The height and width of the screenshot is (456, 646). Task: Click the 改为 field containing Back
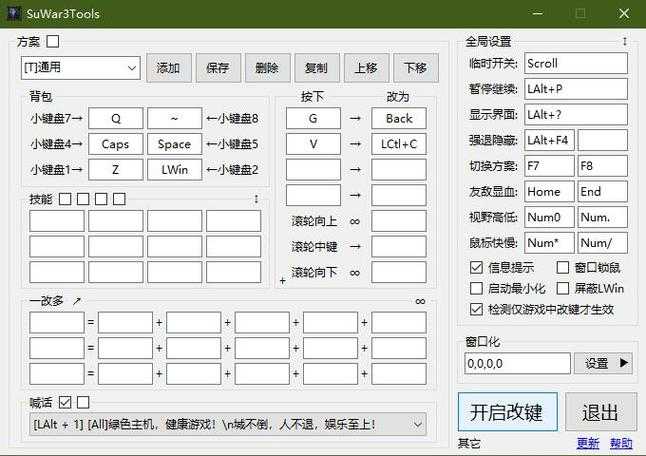[x=399, y=119]
